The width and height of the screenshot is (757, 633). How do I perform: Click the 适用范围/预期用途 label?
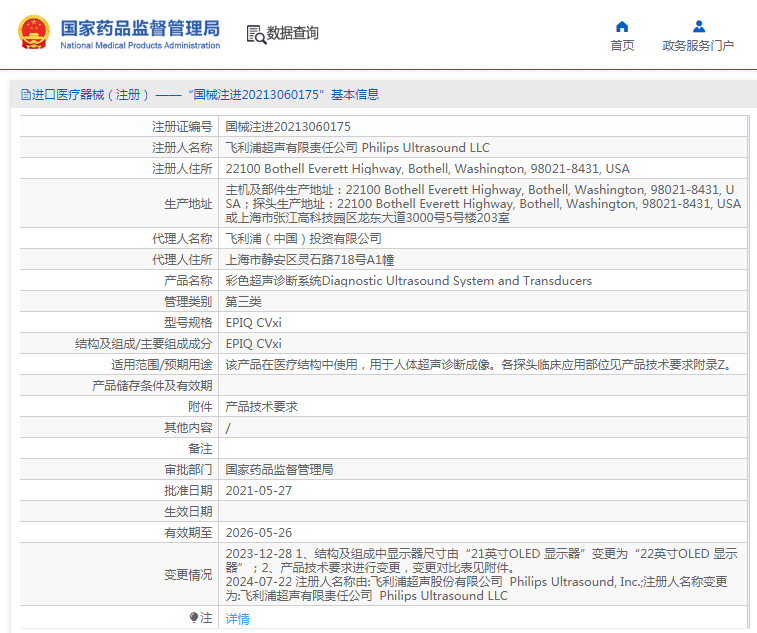pyautogui.click(x=162, y=365)
